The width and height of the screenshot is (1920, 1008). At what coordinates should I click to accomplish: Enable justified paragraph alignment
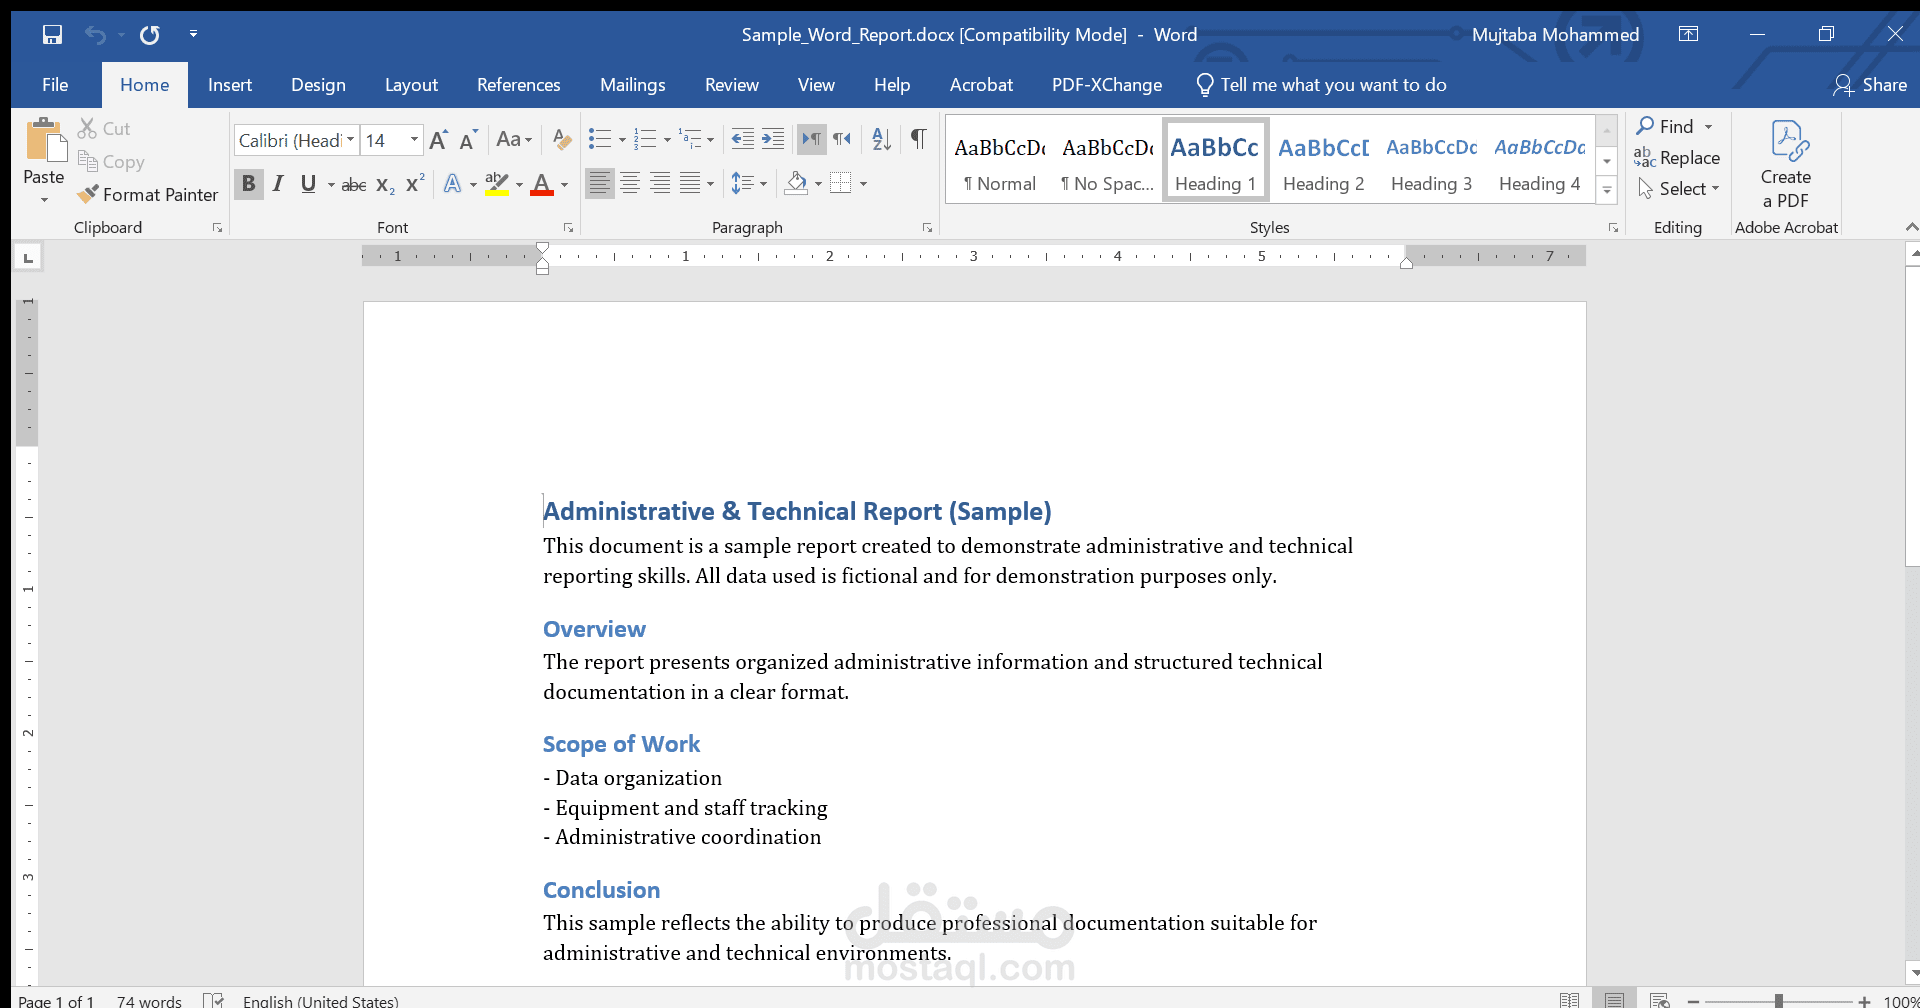click(689, 183)
